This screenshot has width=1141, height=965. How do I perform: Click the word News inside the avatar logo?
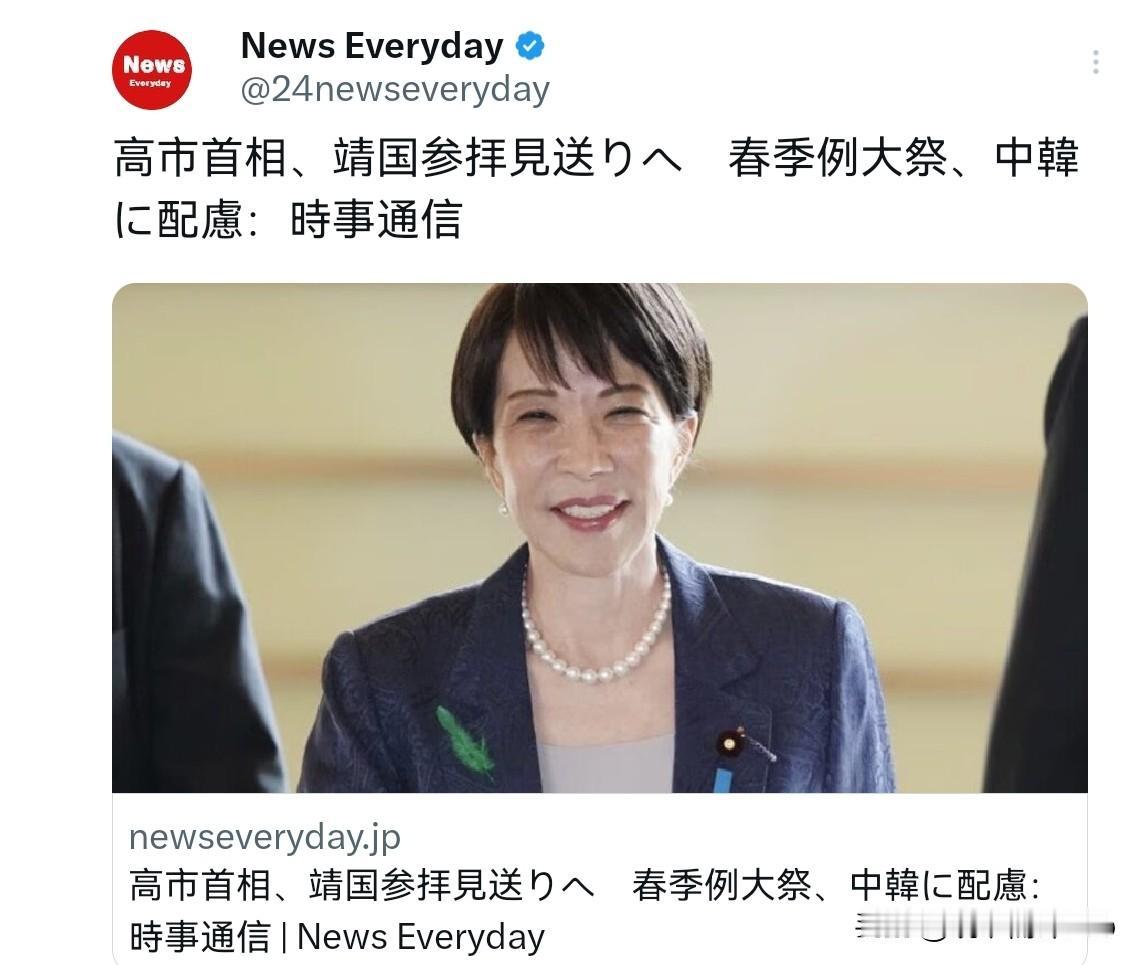154,65
